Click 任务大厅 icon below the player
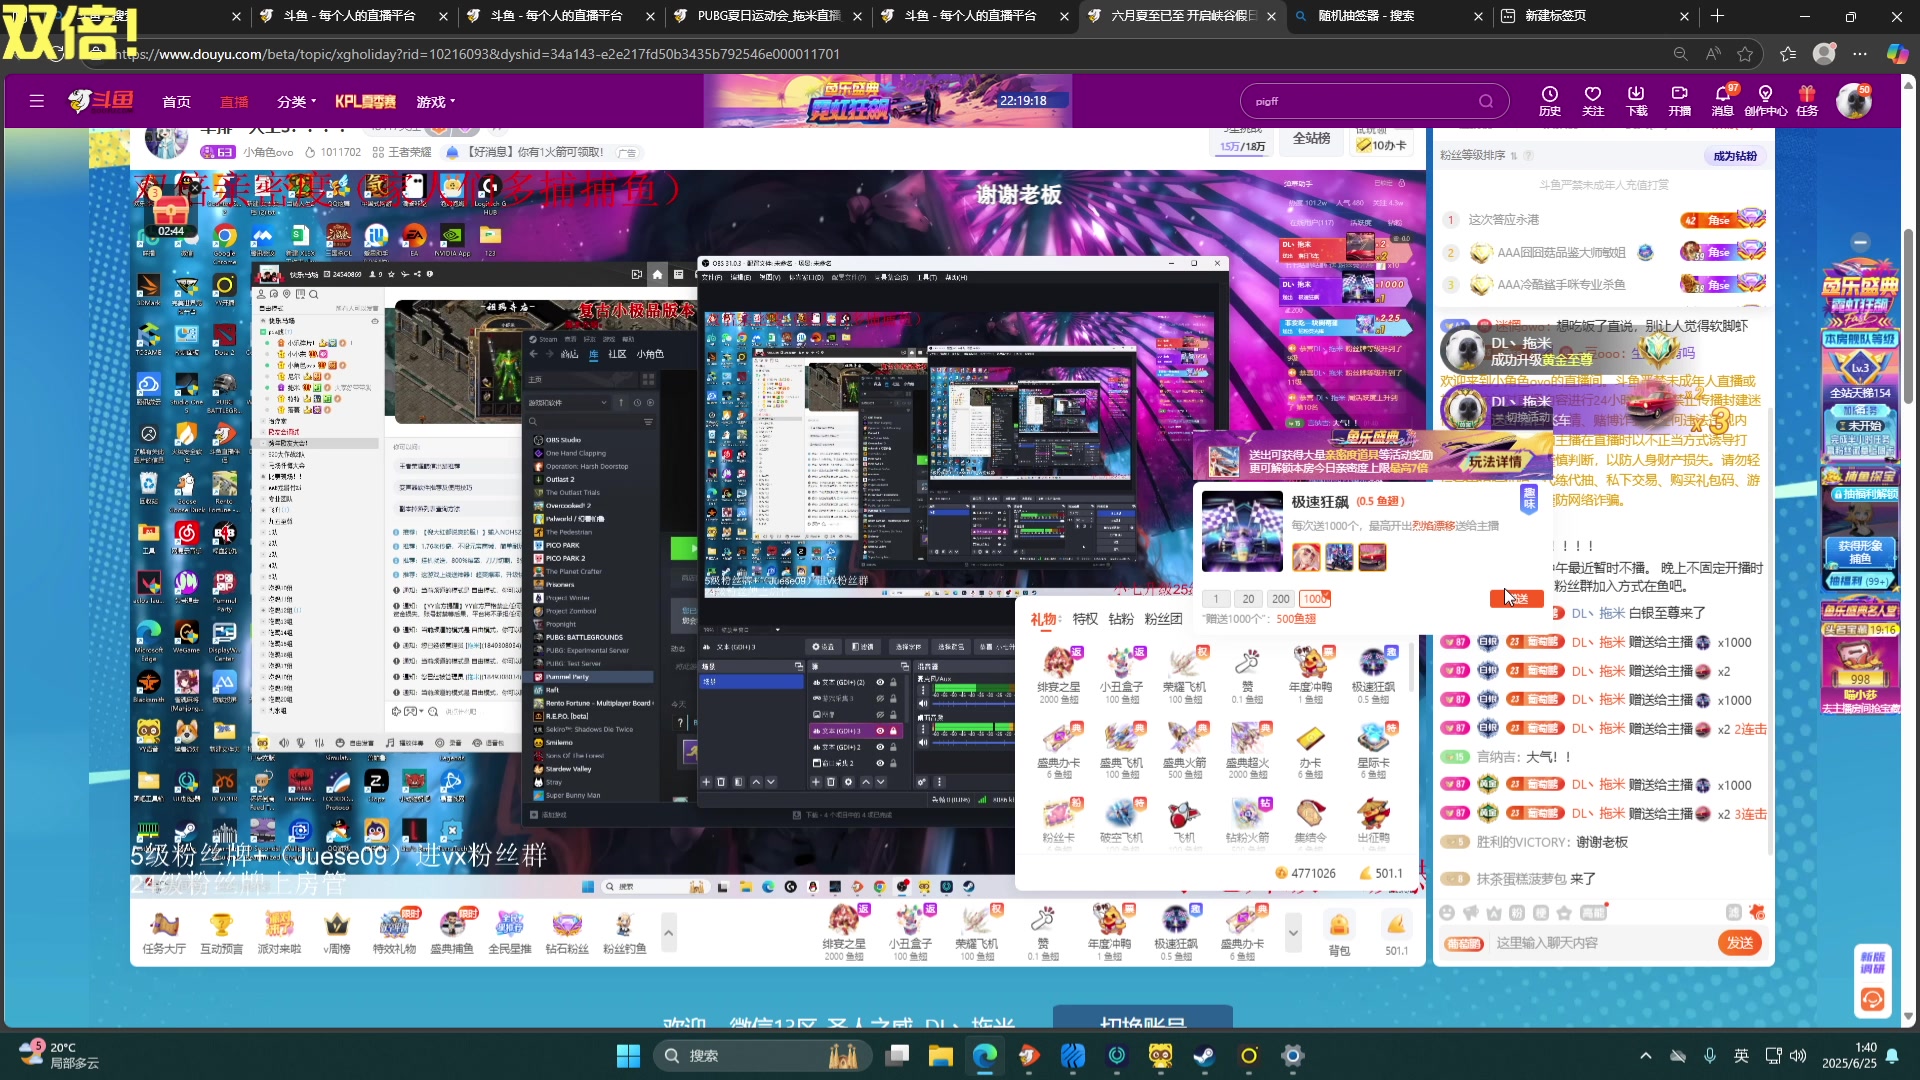The height and width of the screenshot is (1080, 1920). tap(164, 933)
